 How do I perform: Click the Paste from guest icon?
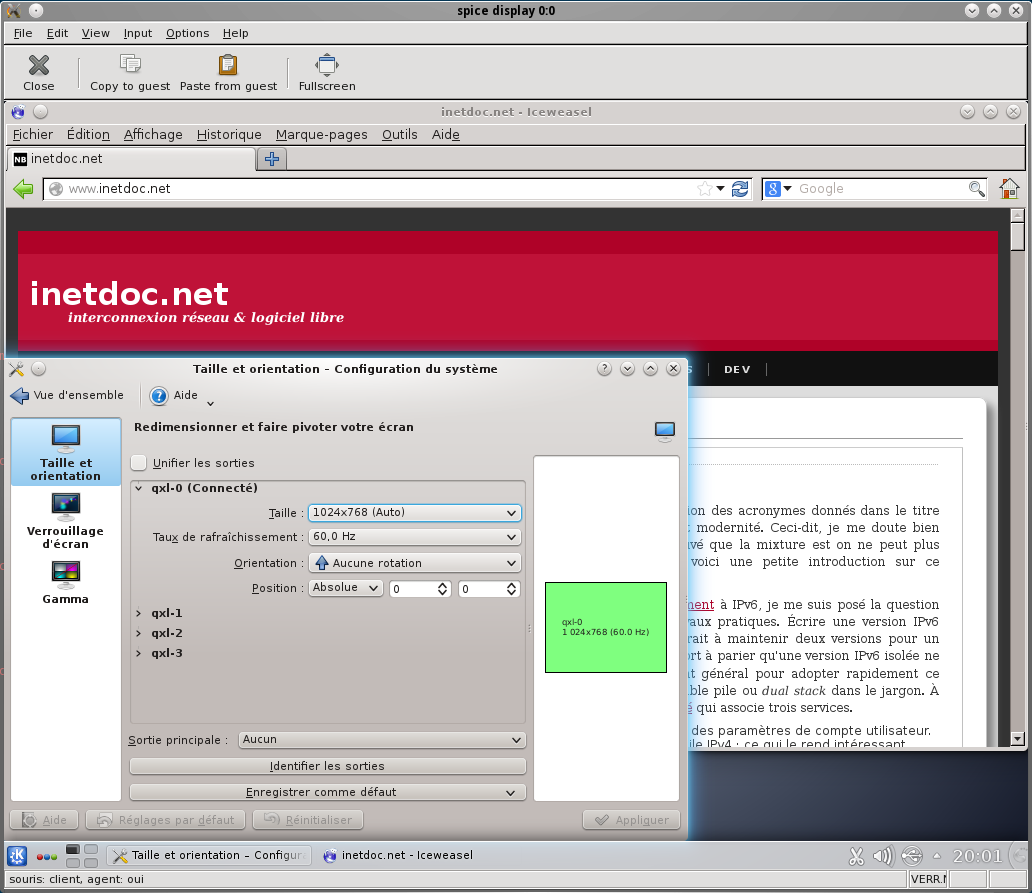pyautogui.click(x=228, y=66)
